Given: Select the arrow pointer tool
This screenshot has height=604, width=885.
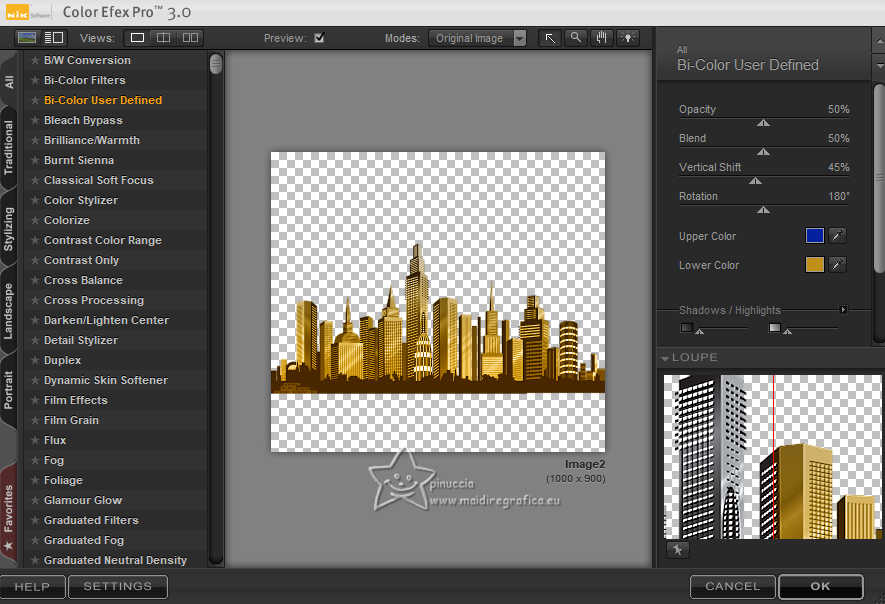Looking at the screenshot, I should [550, 38].
